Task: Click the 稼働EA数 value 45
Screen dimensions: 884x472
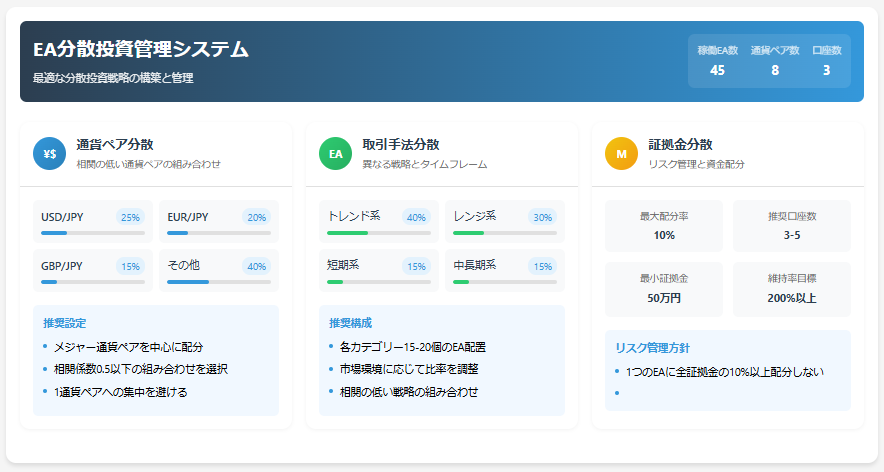Action: click(x=717, y=70)
